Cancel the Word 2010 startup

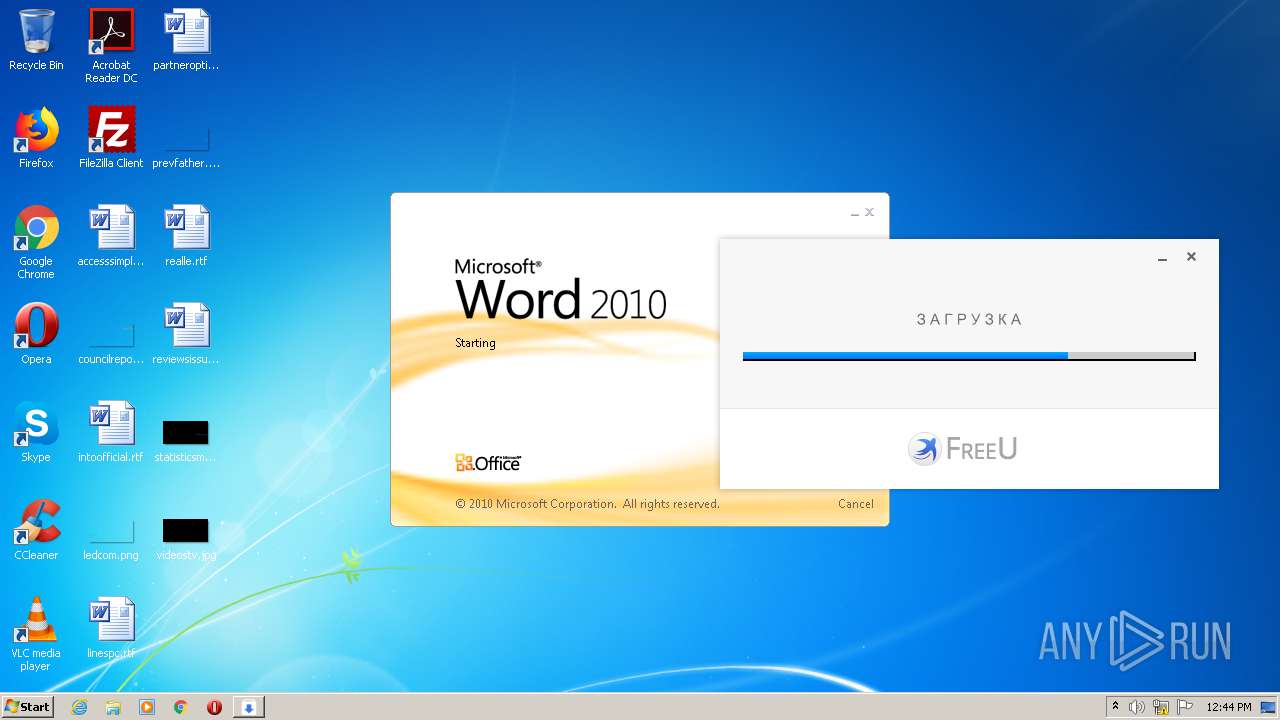[855, 504]
